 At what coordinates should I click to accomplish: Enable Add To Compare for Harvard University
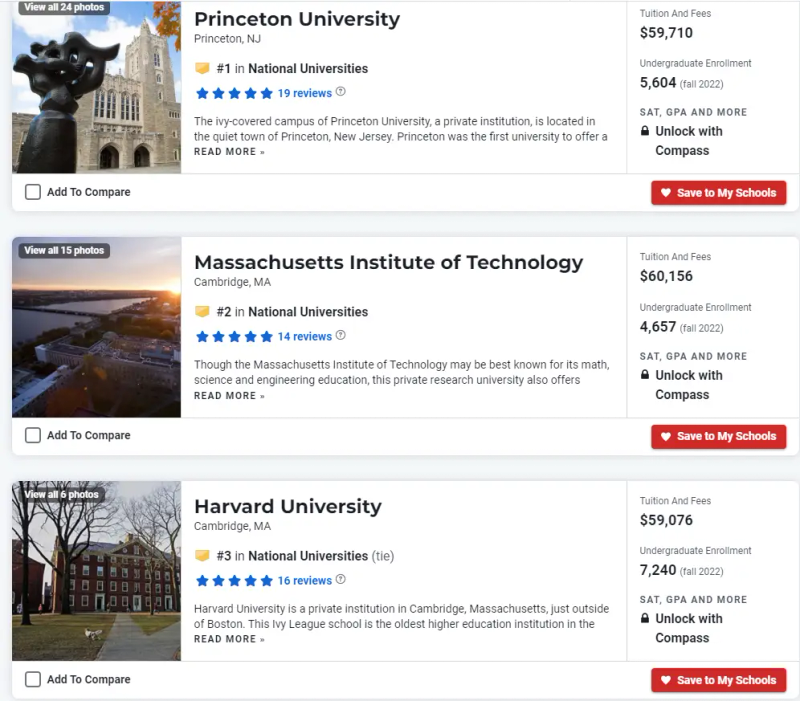pyautogui.click(x=33, y=679)
